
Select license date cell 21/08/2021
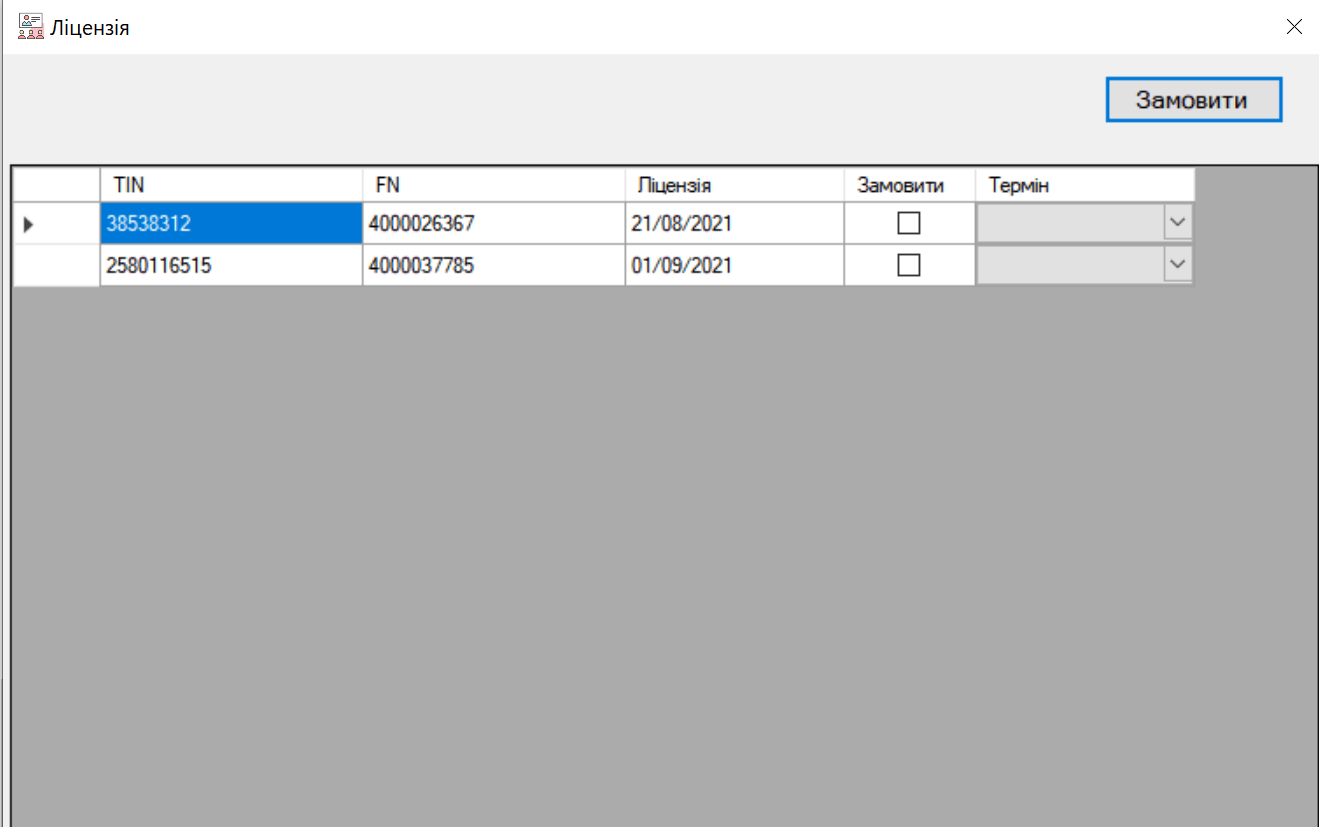734,224
